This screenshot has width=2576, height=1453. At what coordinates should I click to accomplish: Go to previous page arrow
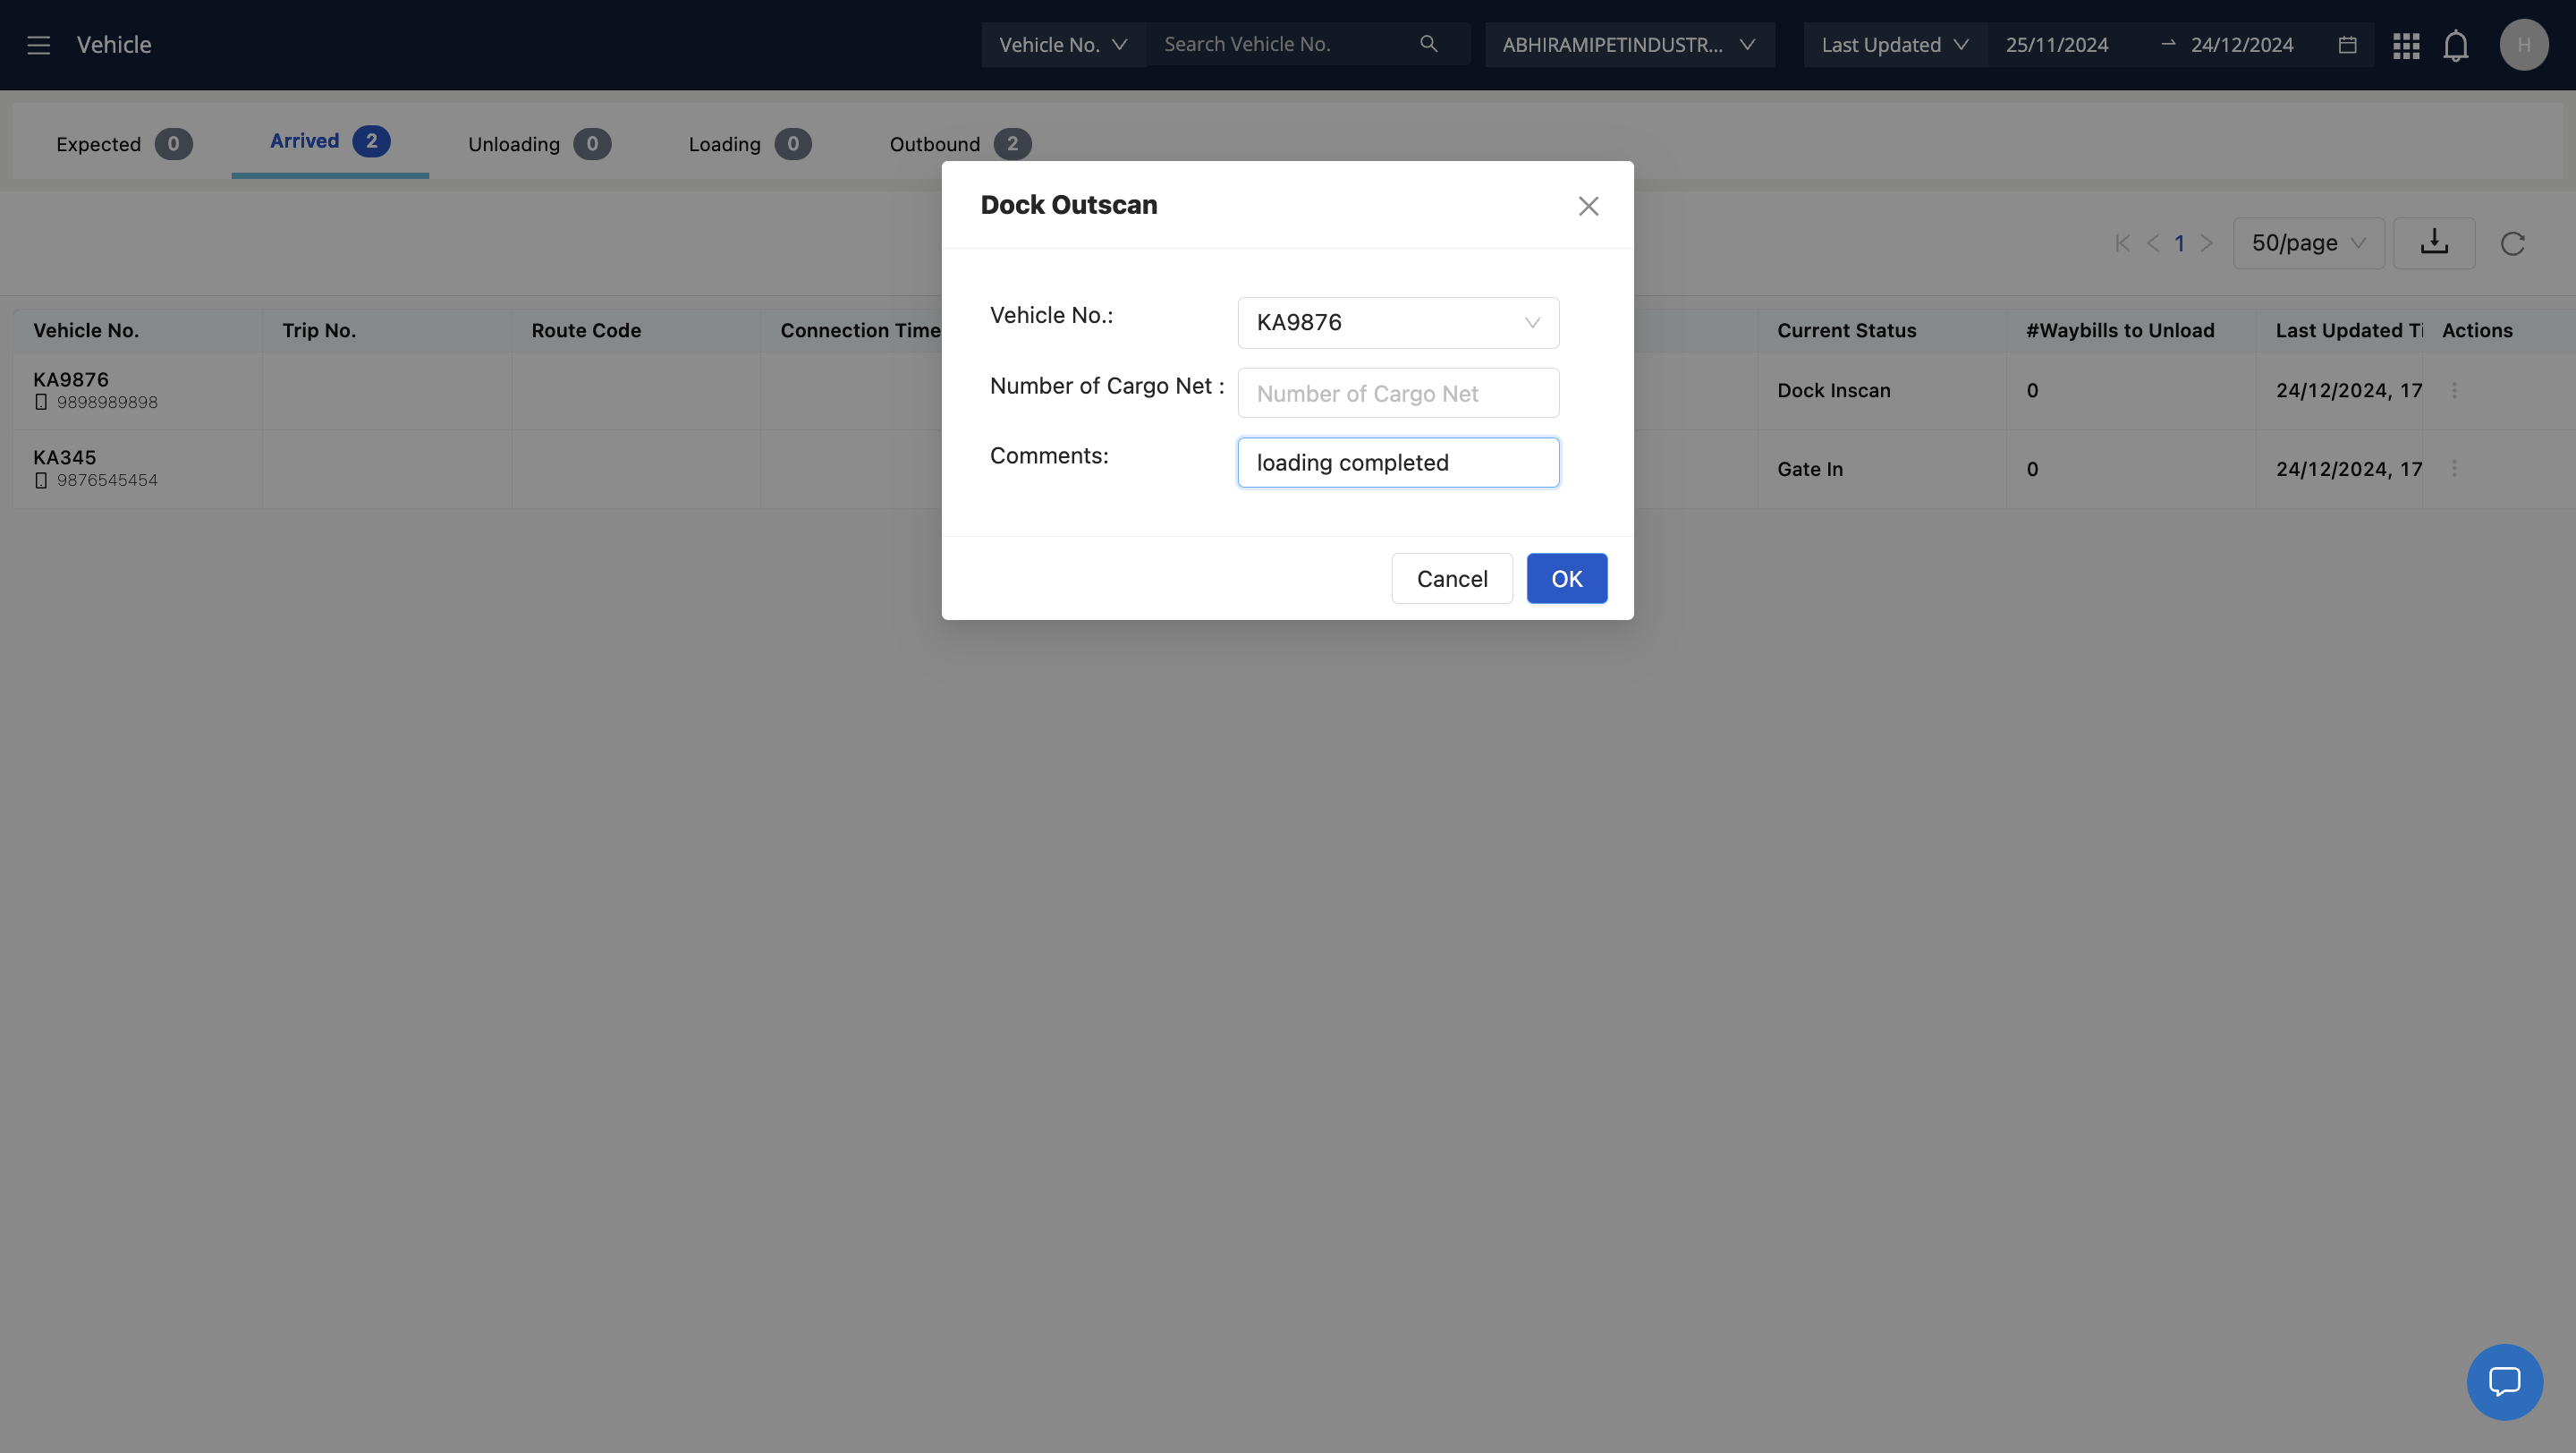(x=2152, y=243)
